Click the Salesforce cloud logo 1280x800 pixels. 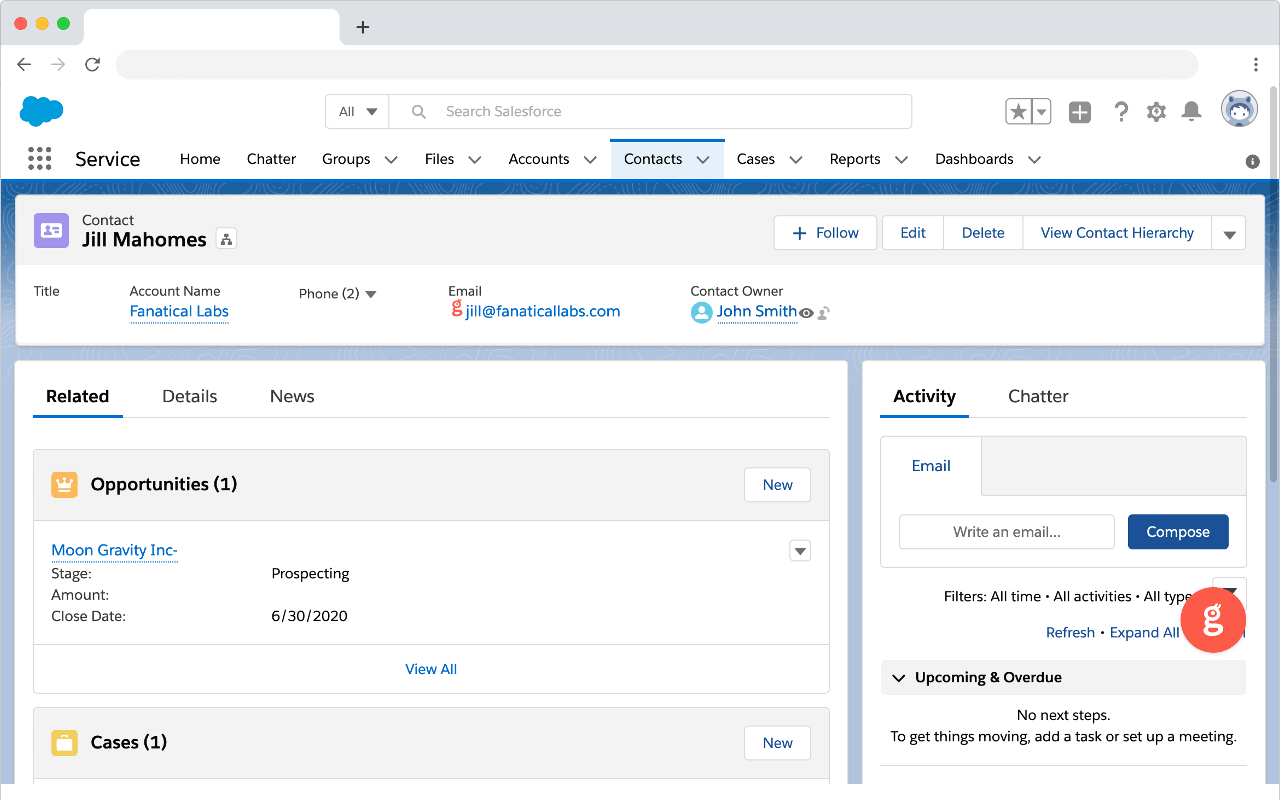[41, 111]
